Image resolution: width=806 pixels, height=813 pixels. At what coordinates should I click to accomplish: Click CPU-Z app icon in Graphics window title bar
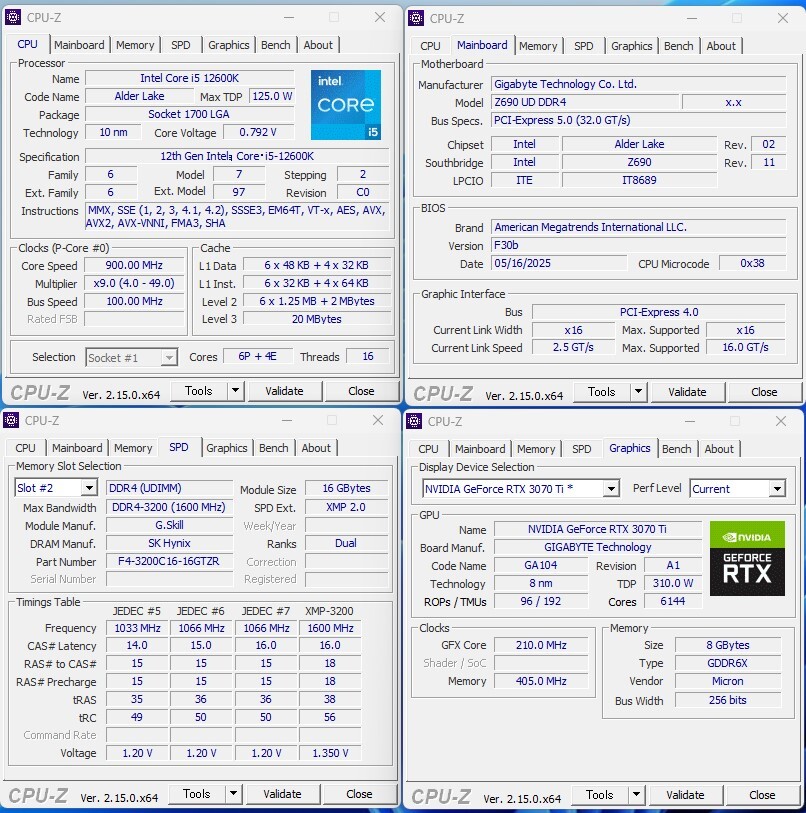[414, 421]
